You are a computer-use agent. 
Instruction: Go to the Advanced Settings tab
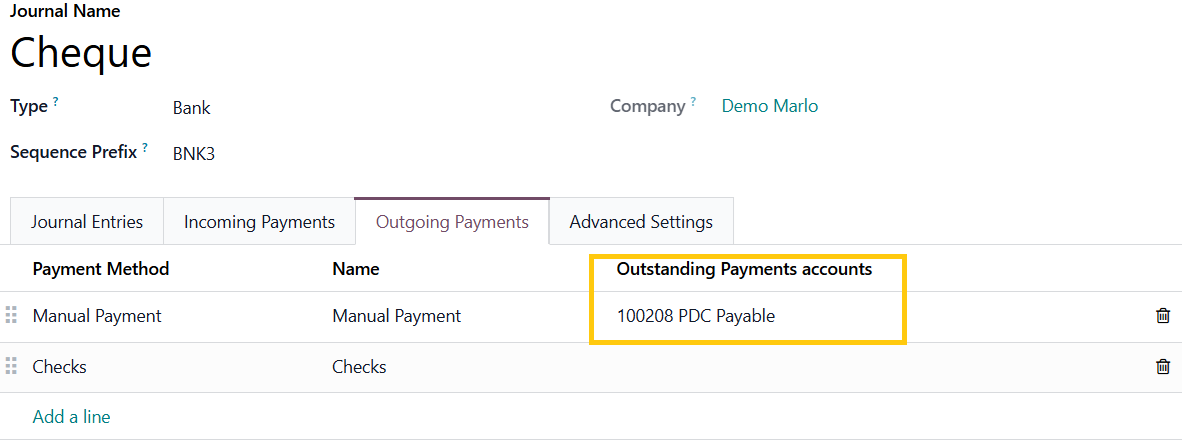641,222
